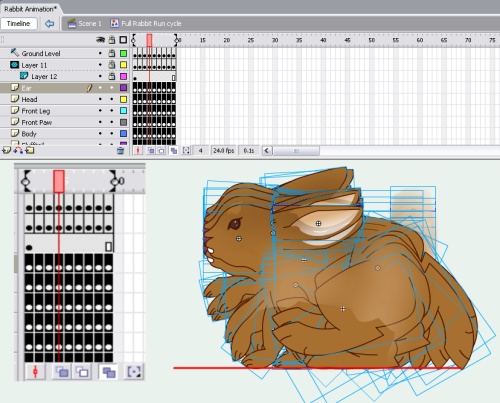
Task: Select the Front Leg layer name
Action: [36, 111]
